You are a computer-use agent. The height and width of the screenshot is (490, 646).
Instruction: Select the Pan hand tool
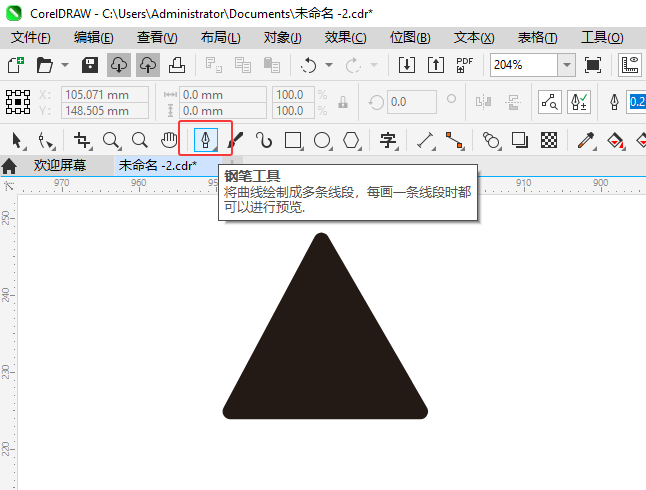click(x=169, y=141)
